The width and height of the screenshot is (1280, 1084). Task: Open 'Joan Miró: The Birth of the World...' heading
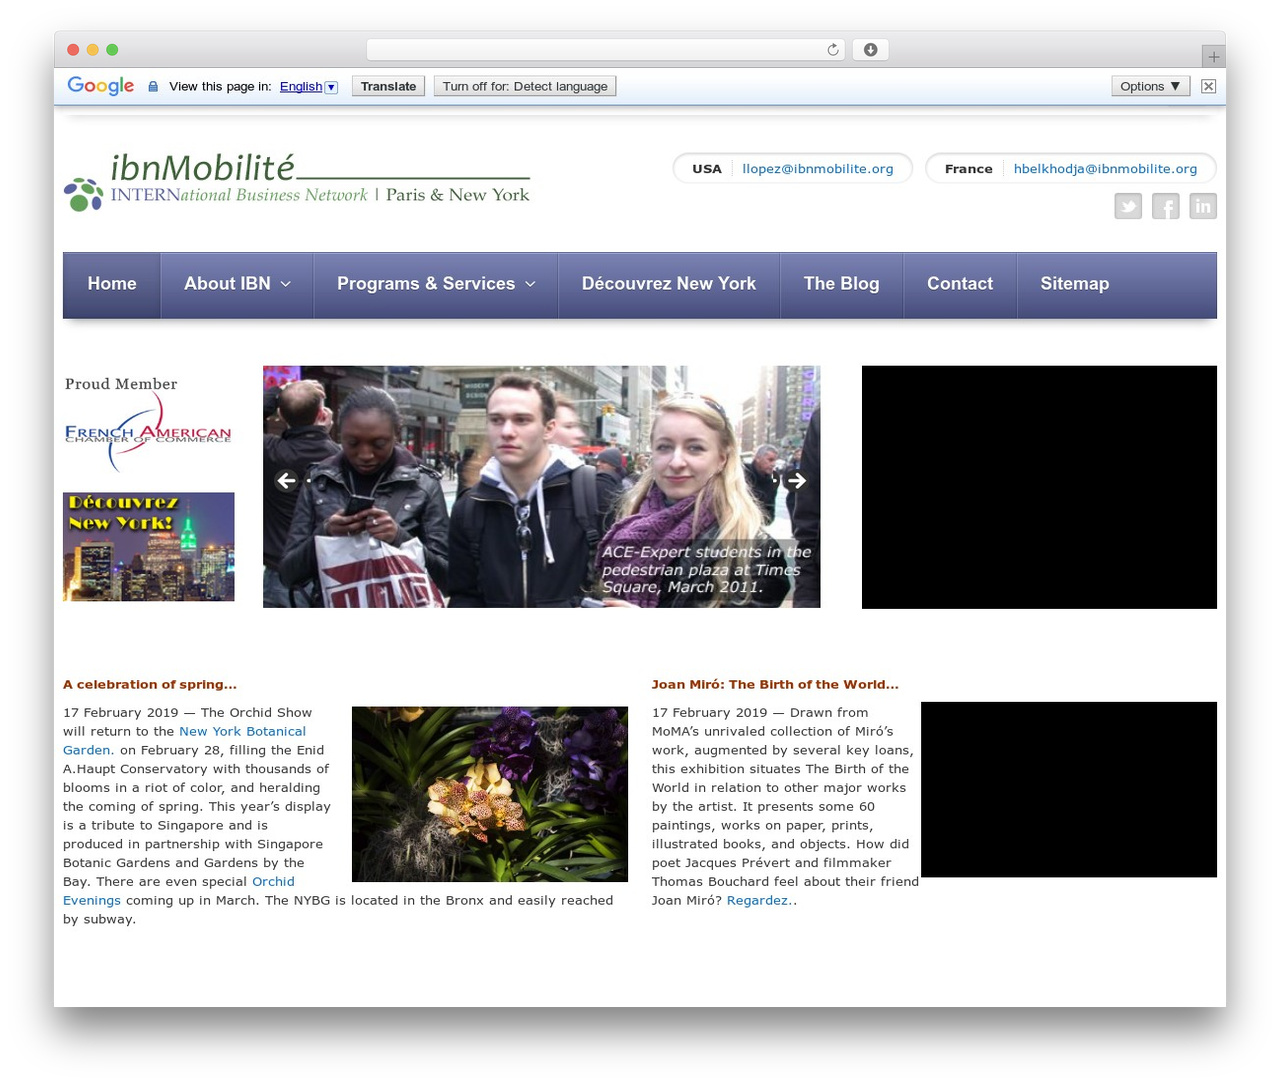[x=775, y=685]
